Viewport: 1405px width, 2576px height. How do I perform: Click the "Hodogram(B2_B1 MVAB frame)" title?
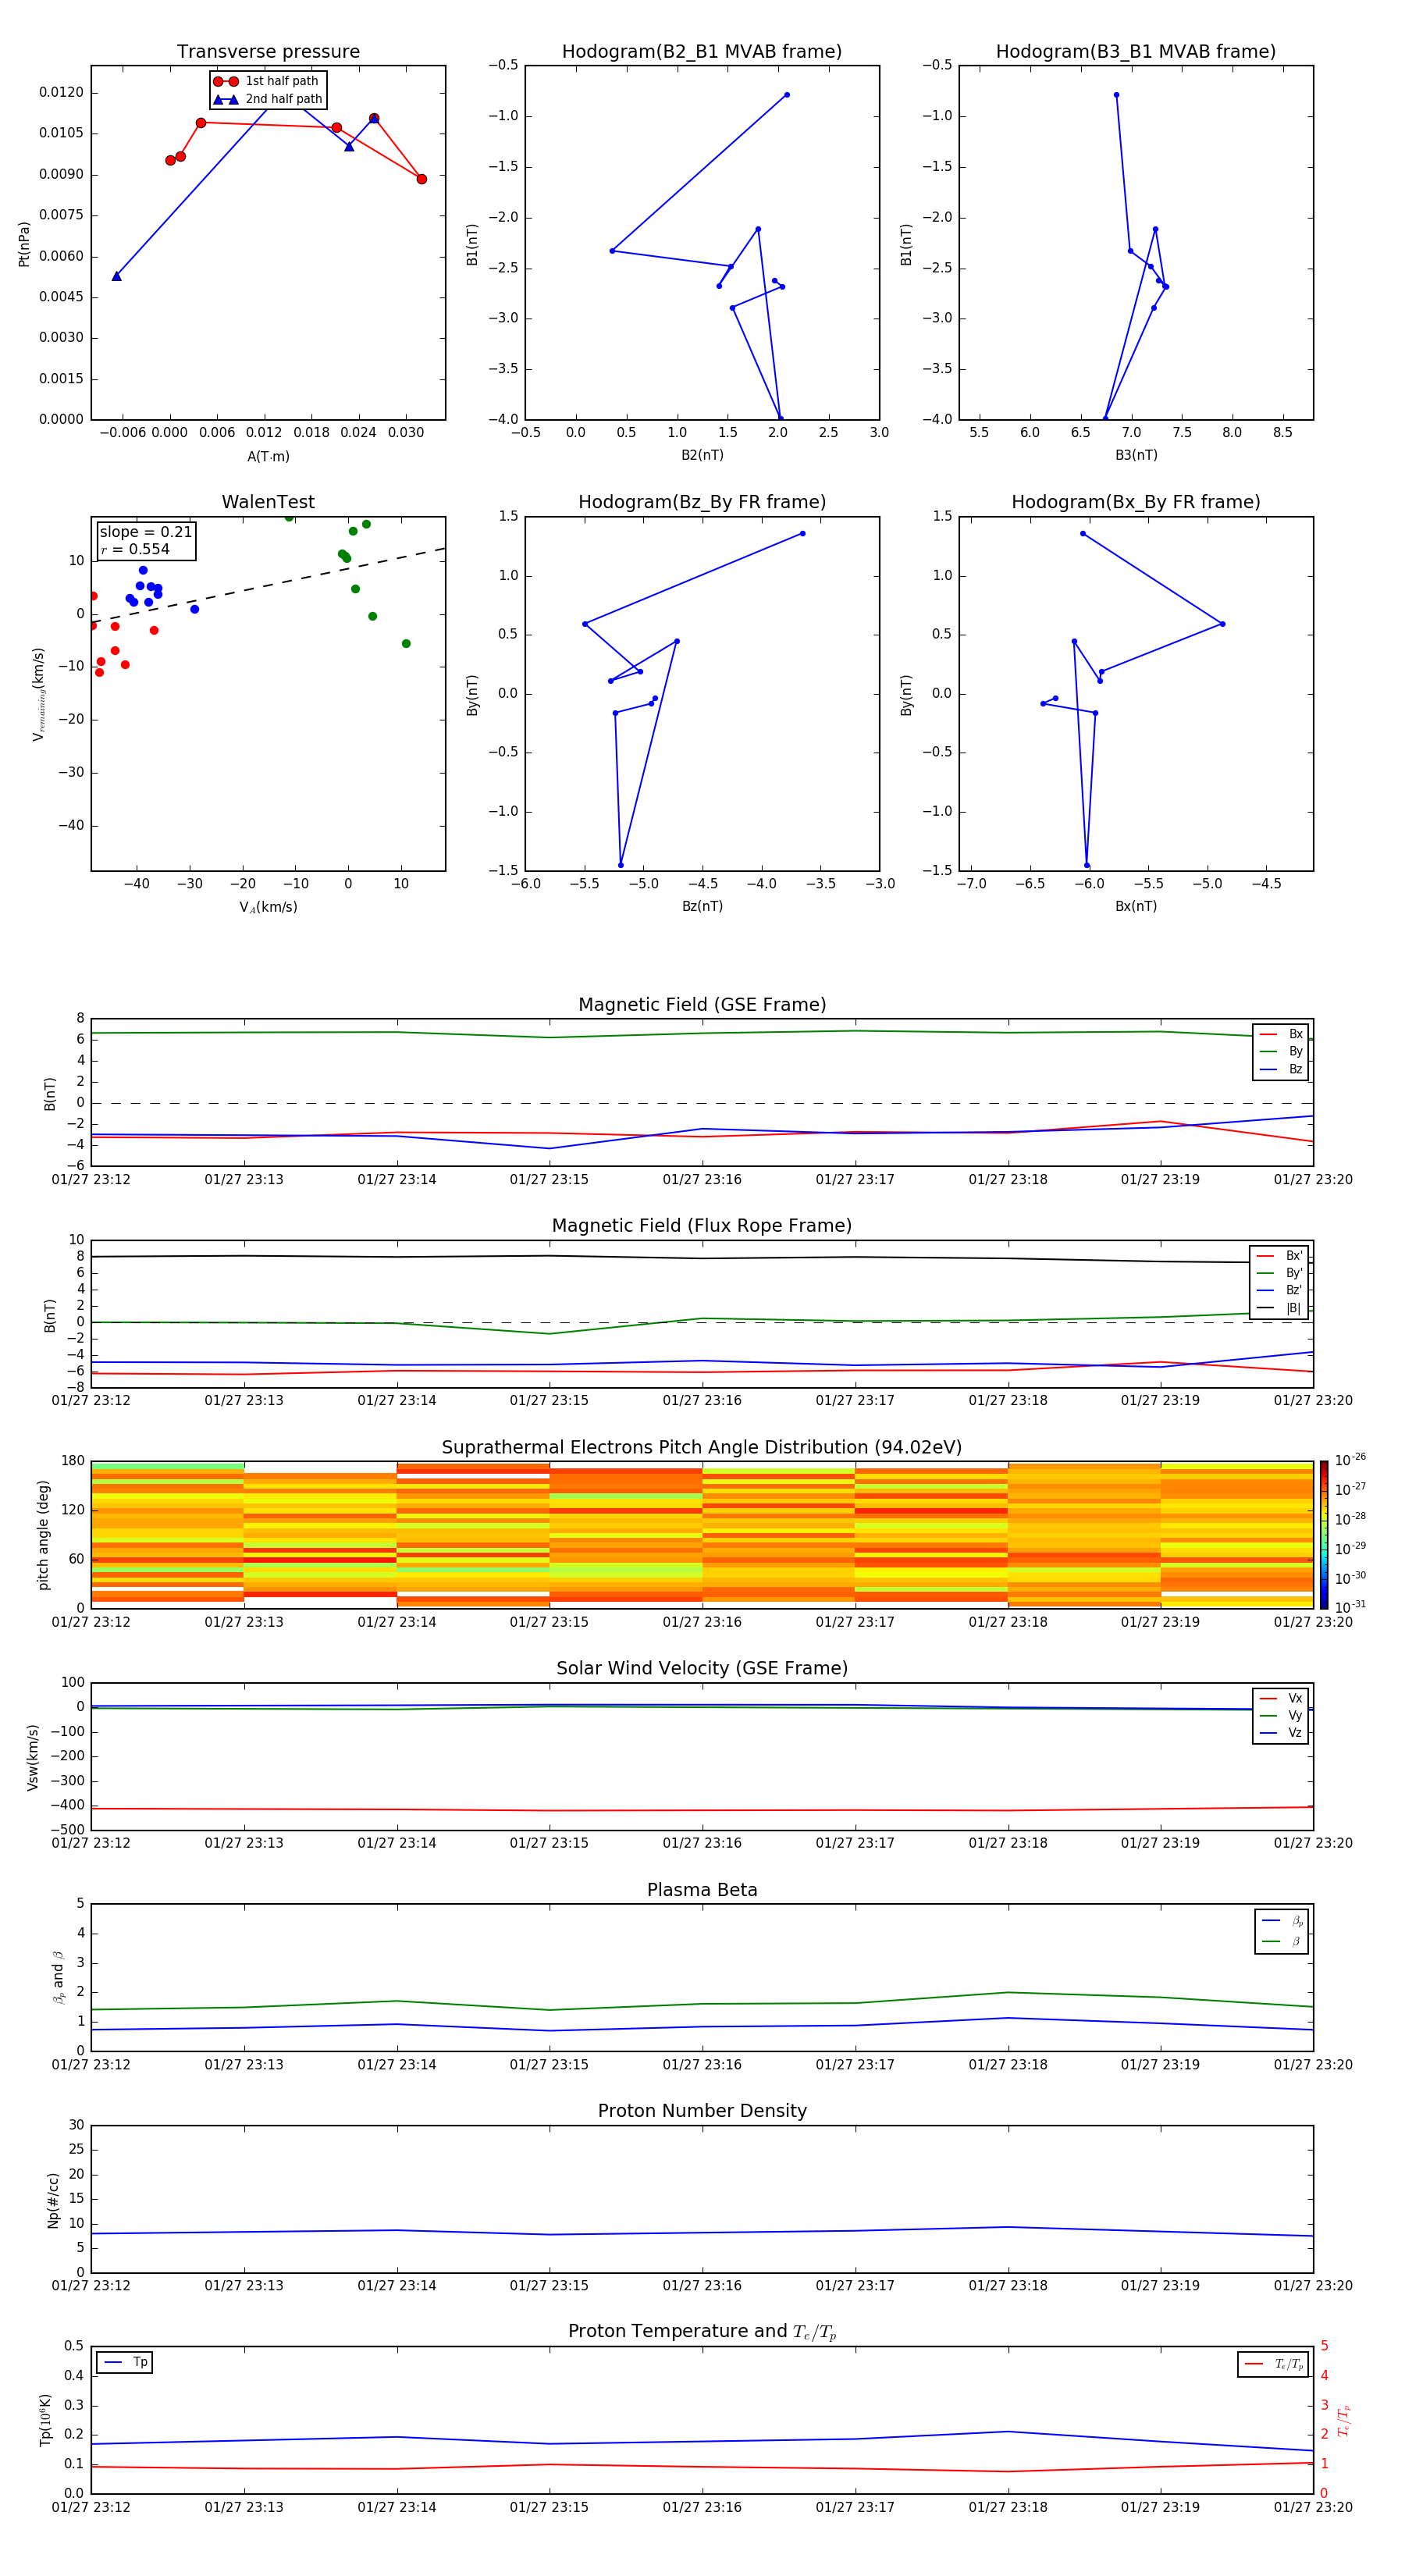click(702, 51)
